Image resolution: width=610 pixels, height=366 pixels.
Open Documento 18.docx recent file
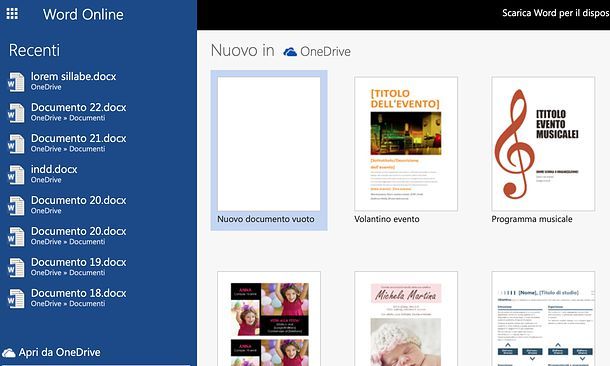79,293
